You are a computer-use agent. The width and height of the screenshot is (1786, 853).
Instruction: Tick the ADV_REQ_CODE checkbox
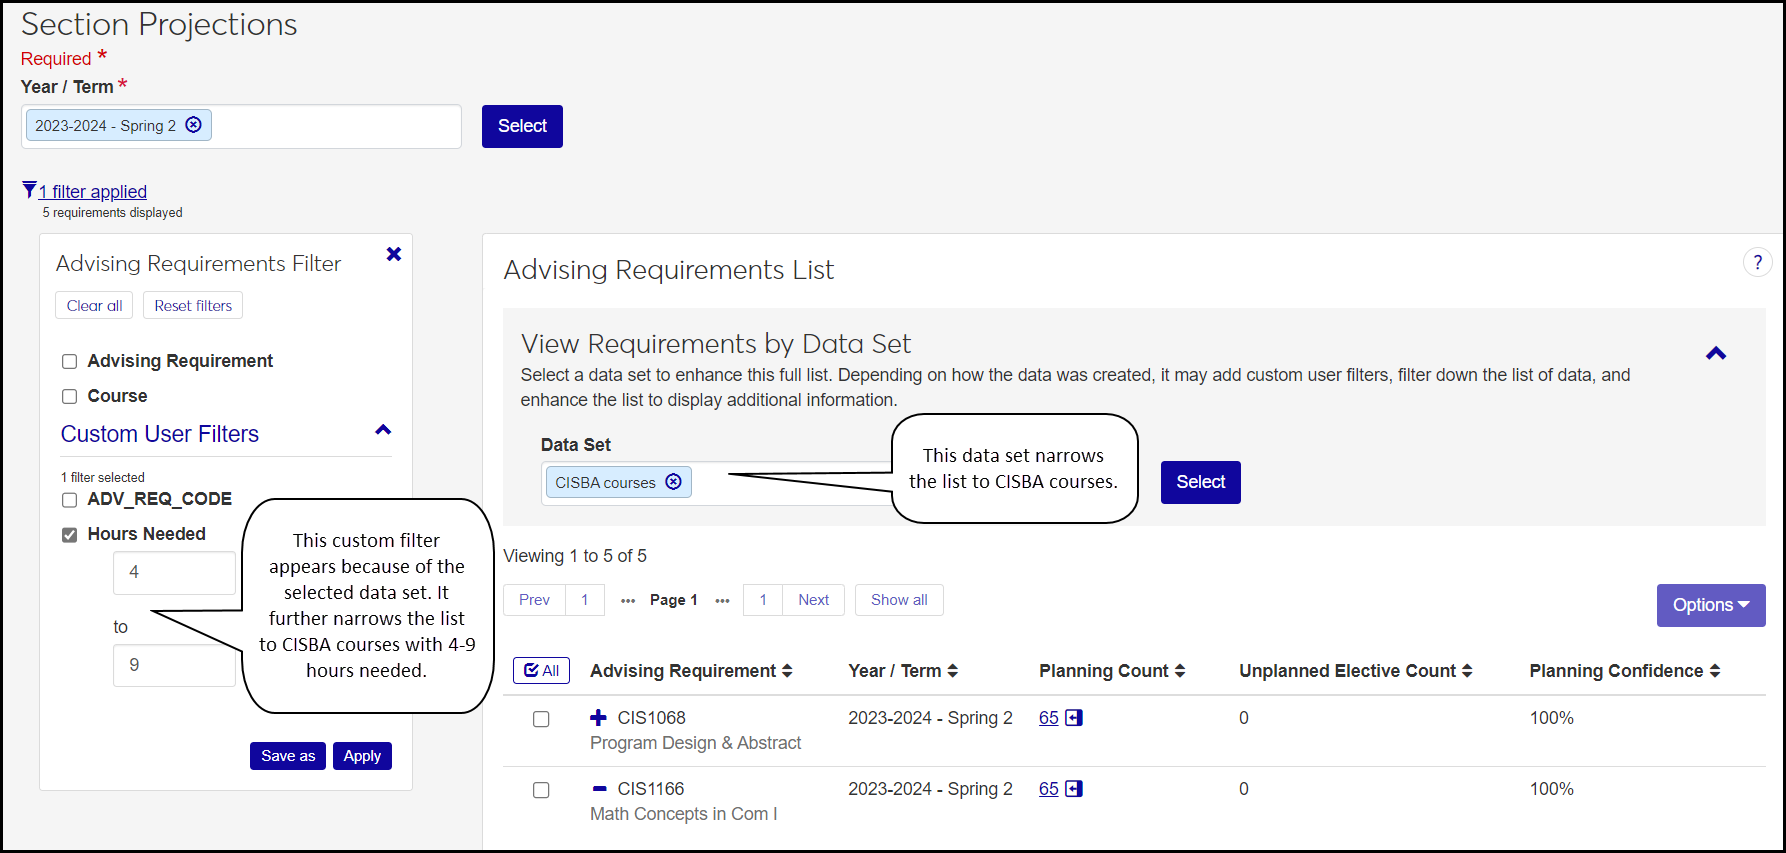point(70,500)
